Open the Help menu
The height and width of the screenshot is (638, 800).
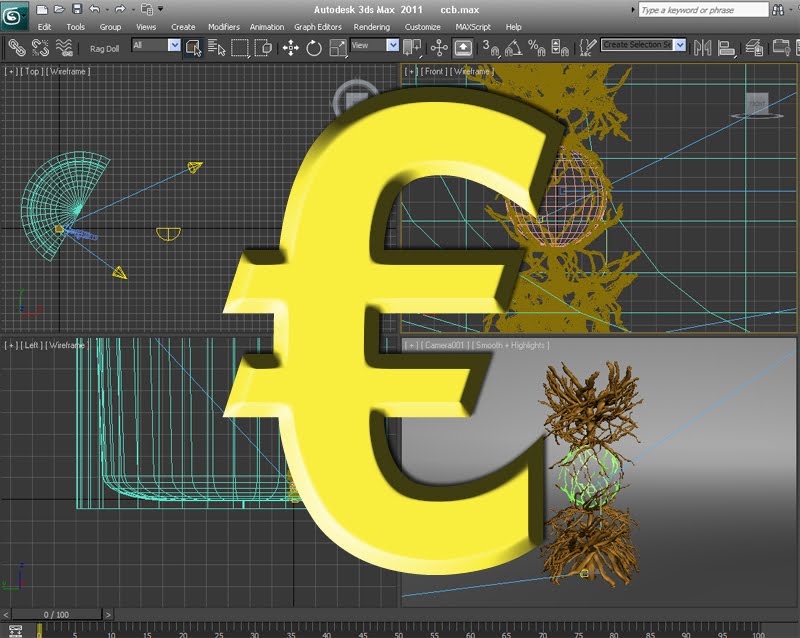513,27
